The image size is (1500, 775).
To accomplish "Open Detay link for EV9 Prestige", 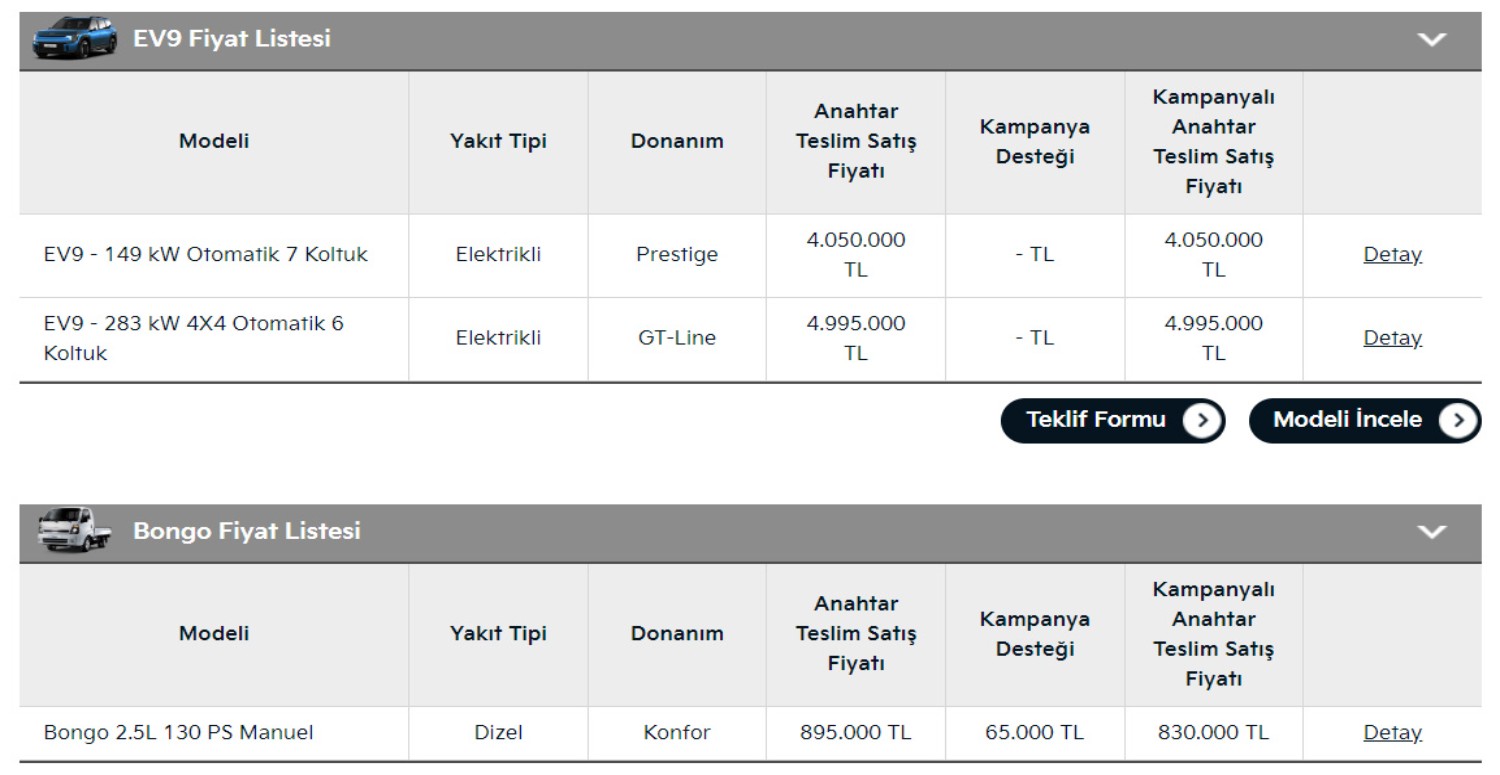I will tap(1392, 255).
